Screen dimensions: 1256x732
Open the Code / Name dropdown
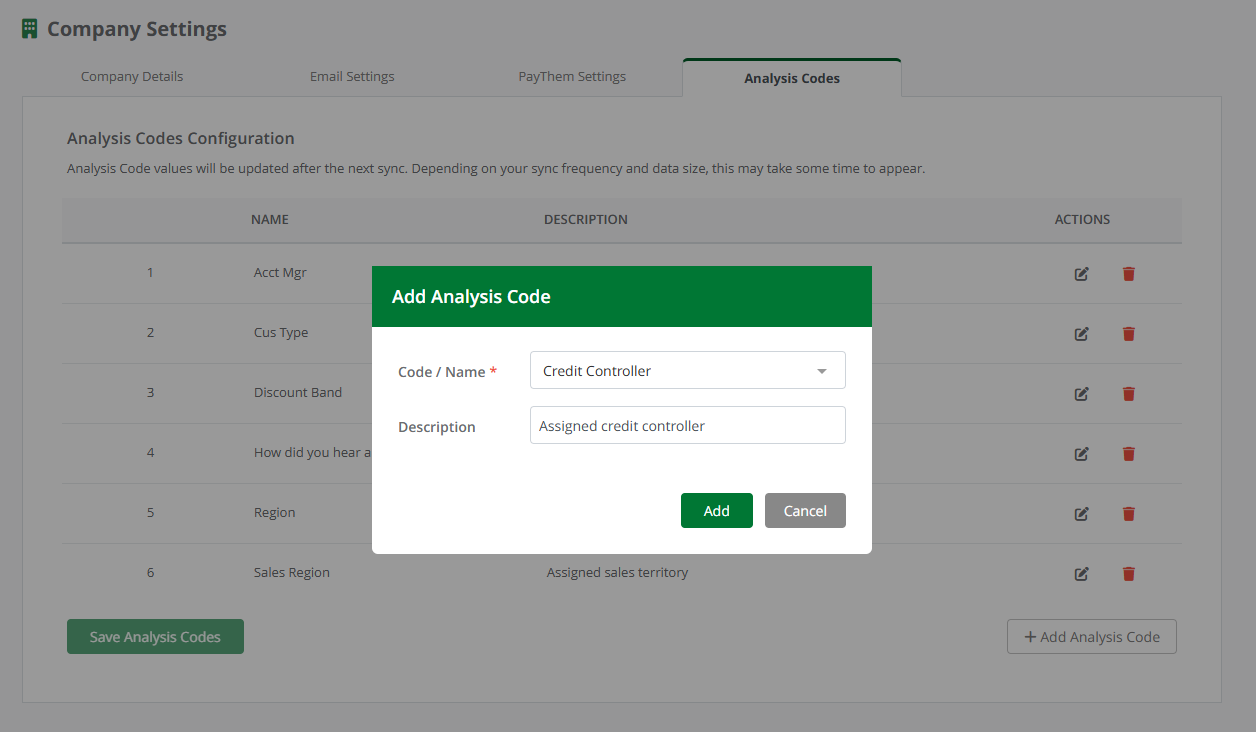(x=687, y=370)
